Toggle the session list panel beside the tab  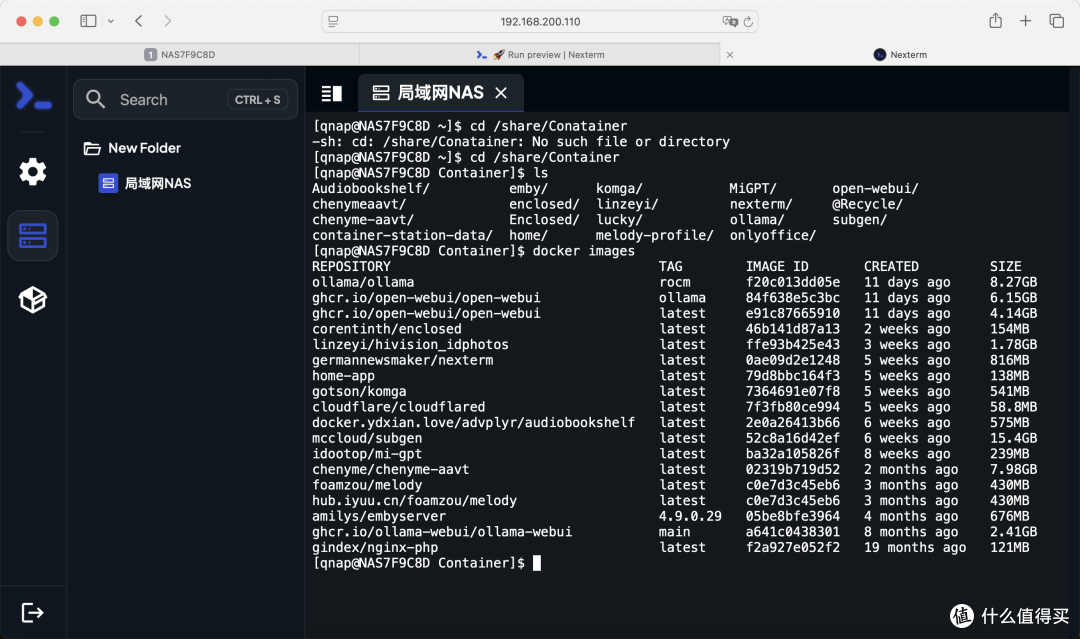click(331, 92)
